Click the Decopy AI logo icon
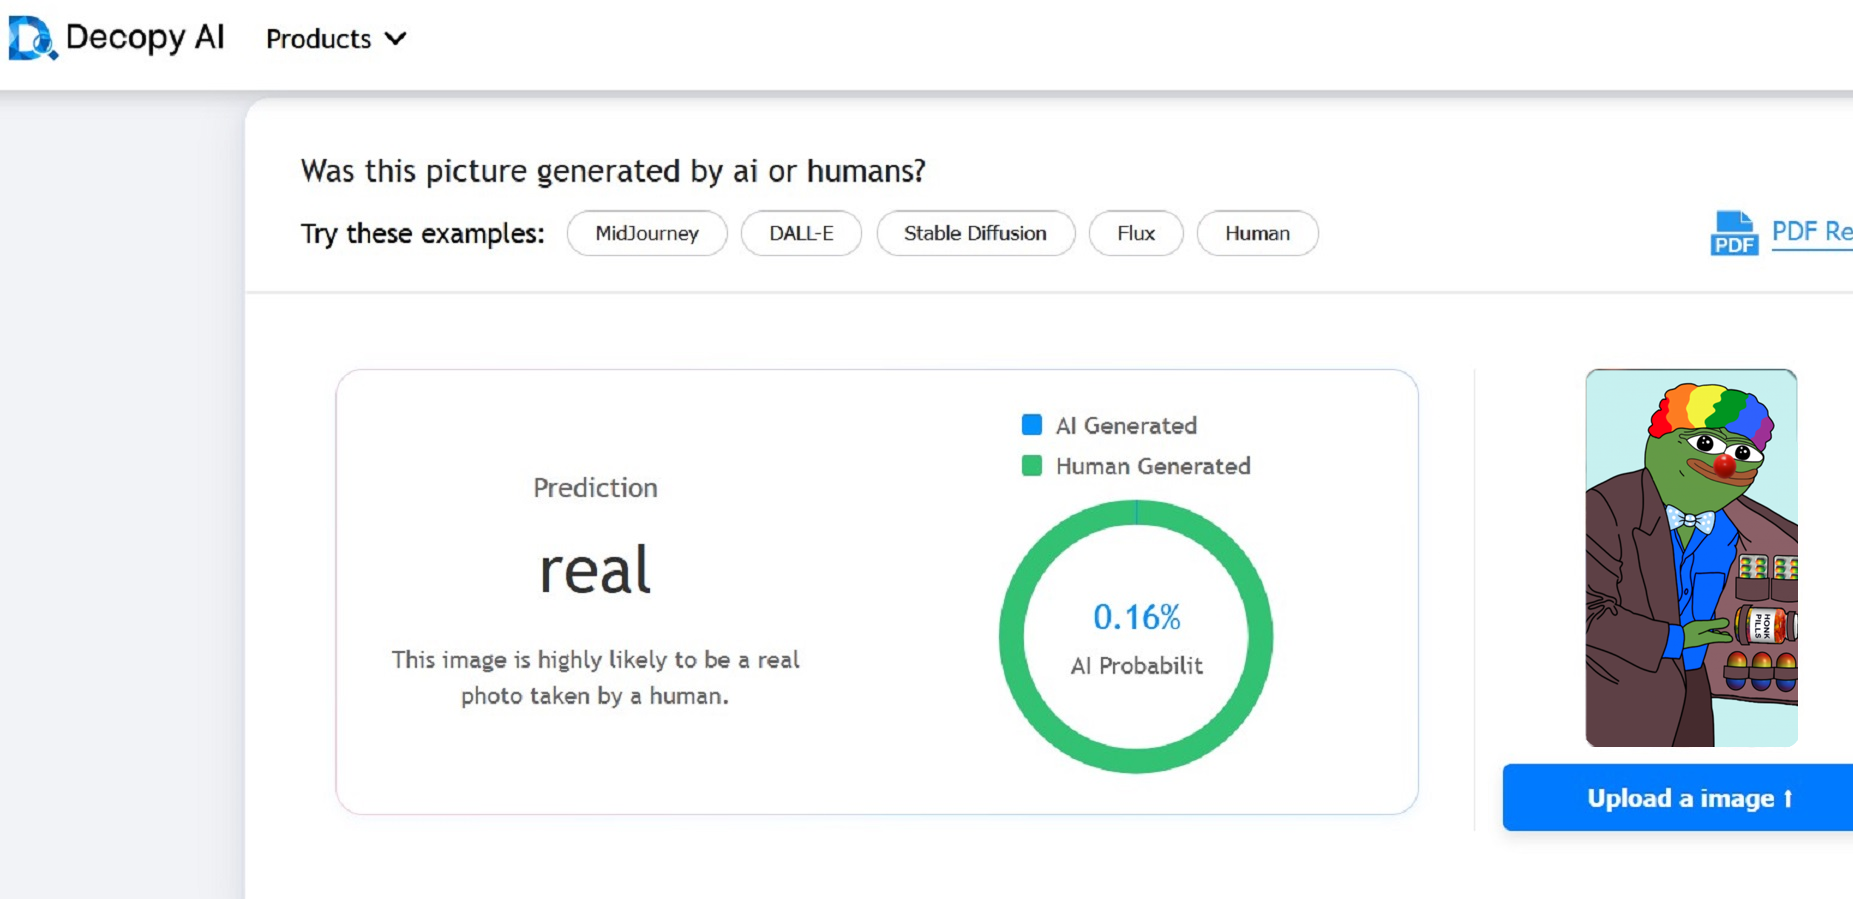 [x=33, y=38]
